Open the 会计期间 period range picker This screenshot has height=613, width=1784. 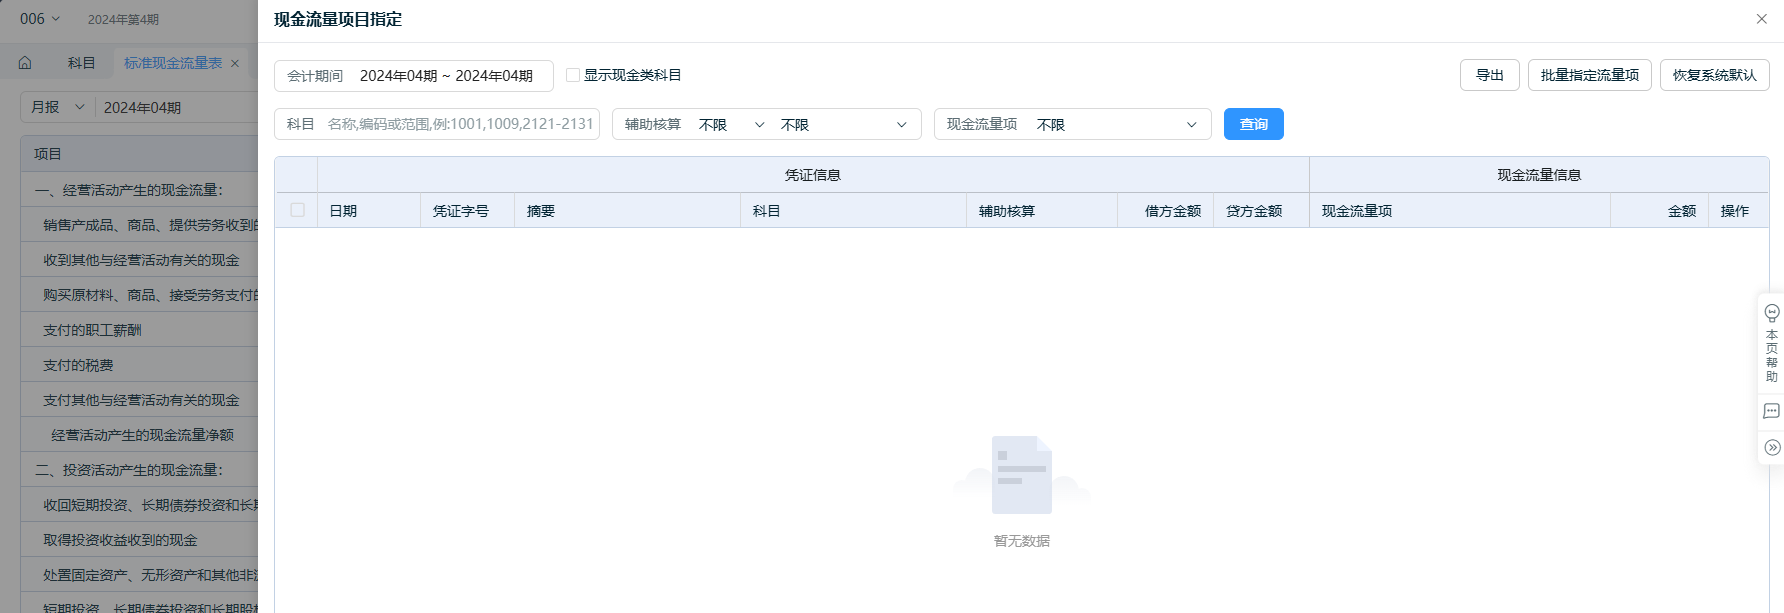coord(445,76)
